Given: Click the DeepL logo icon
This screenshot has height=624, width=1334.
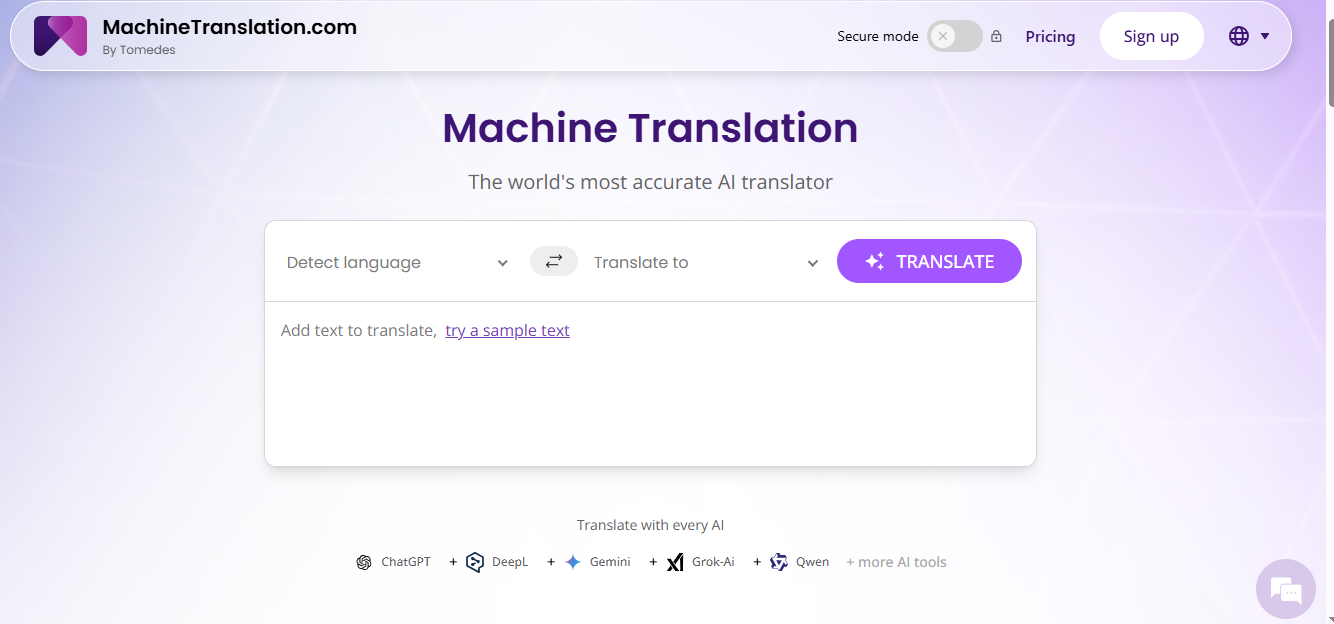Looking at the screenshot, I should (x=475, y=562).
